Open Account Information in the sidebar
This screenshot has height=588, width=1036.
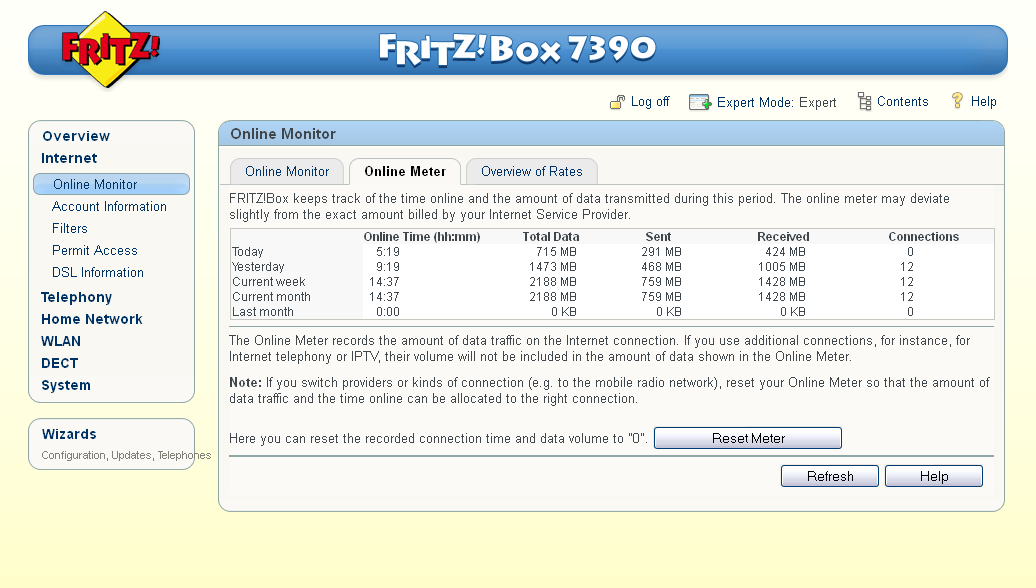tap(109, 206)
